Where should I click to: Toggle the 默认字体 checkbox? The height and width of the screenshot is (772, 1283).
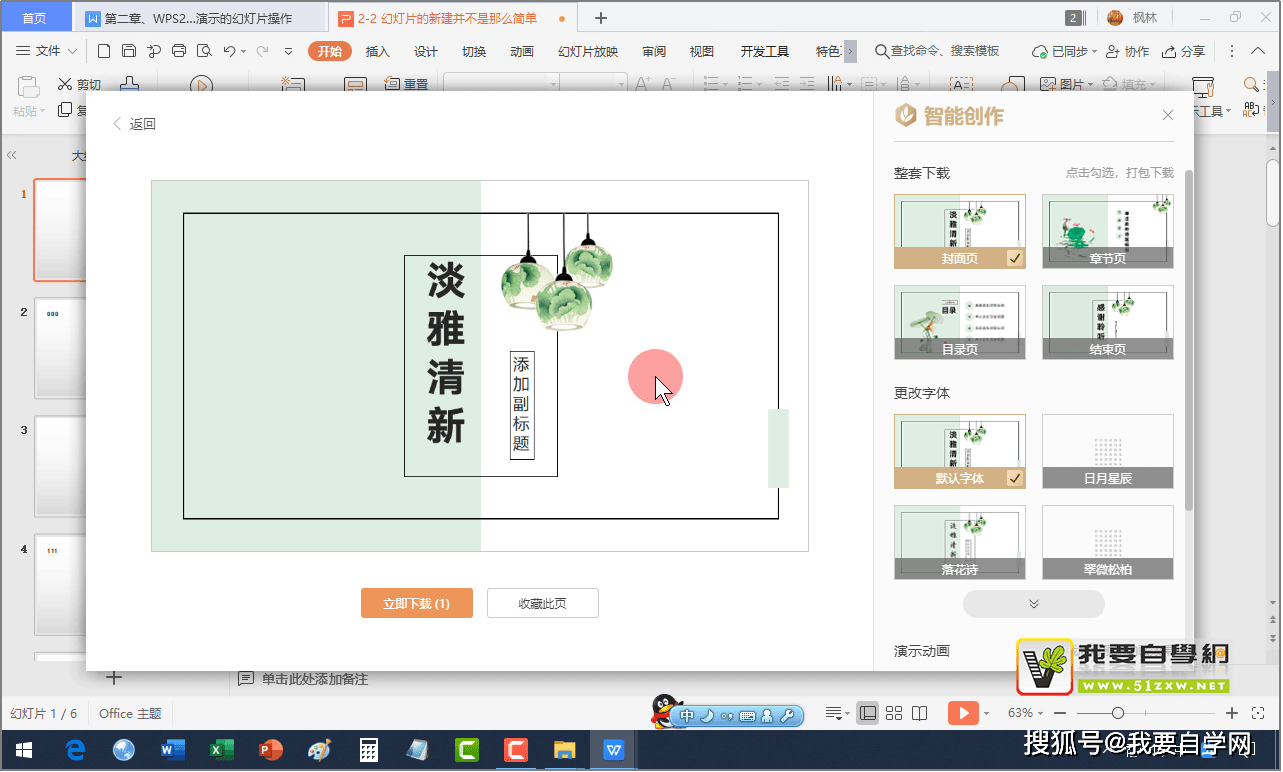coord(1015,478)
